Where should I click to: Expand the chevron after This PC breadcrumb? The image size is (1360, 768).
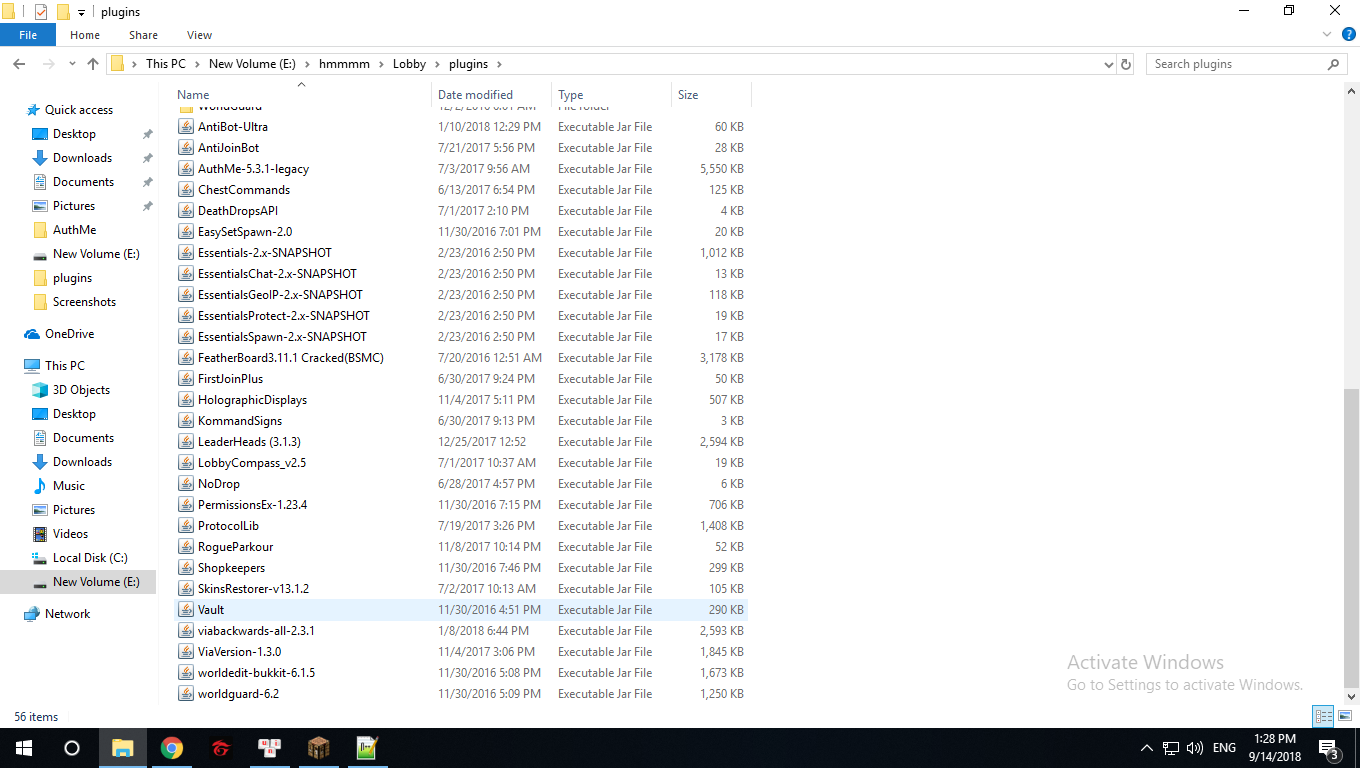[x=197, y=64]
